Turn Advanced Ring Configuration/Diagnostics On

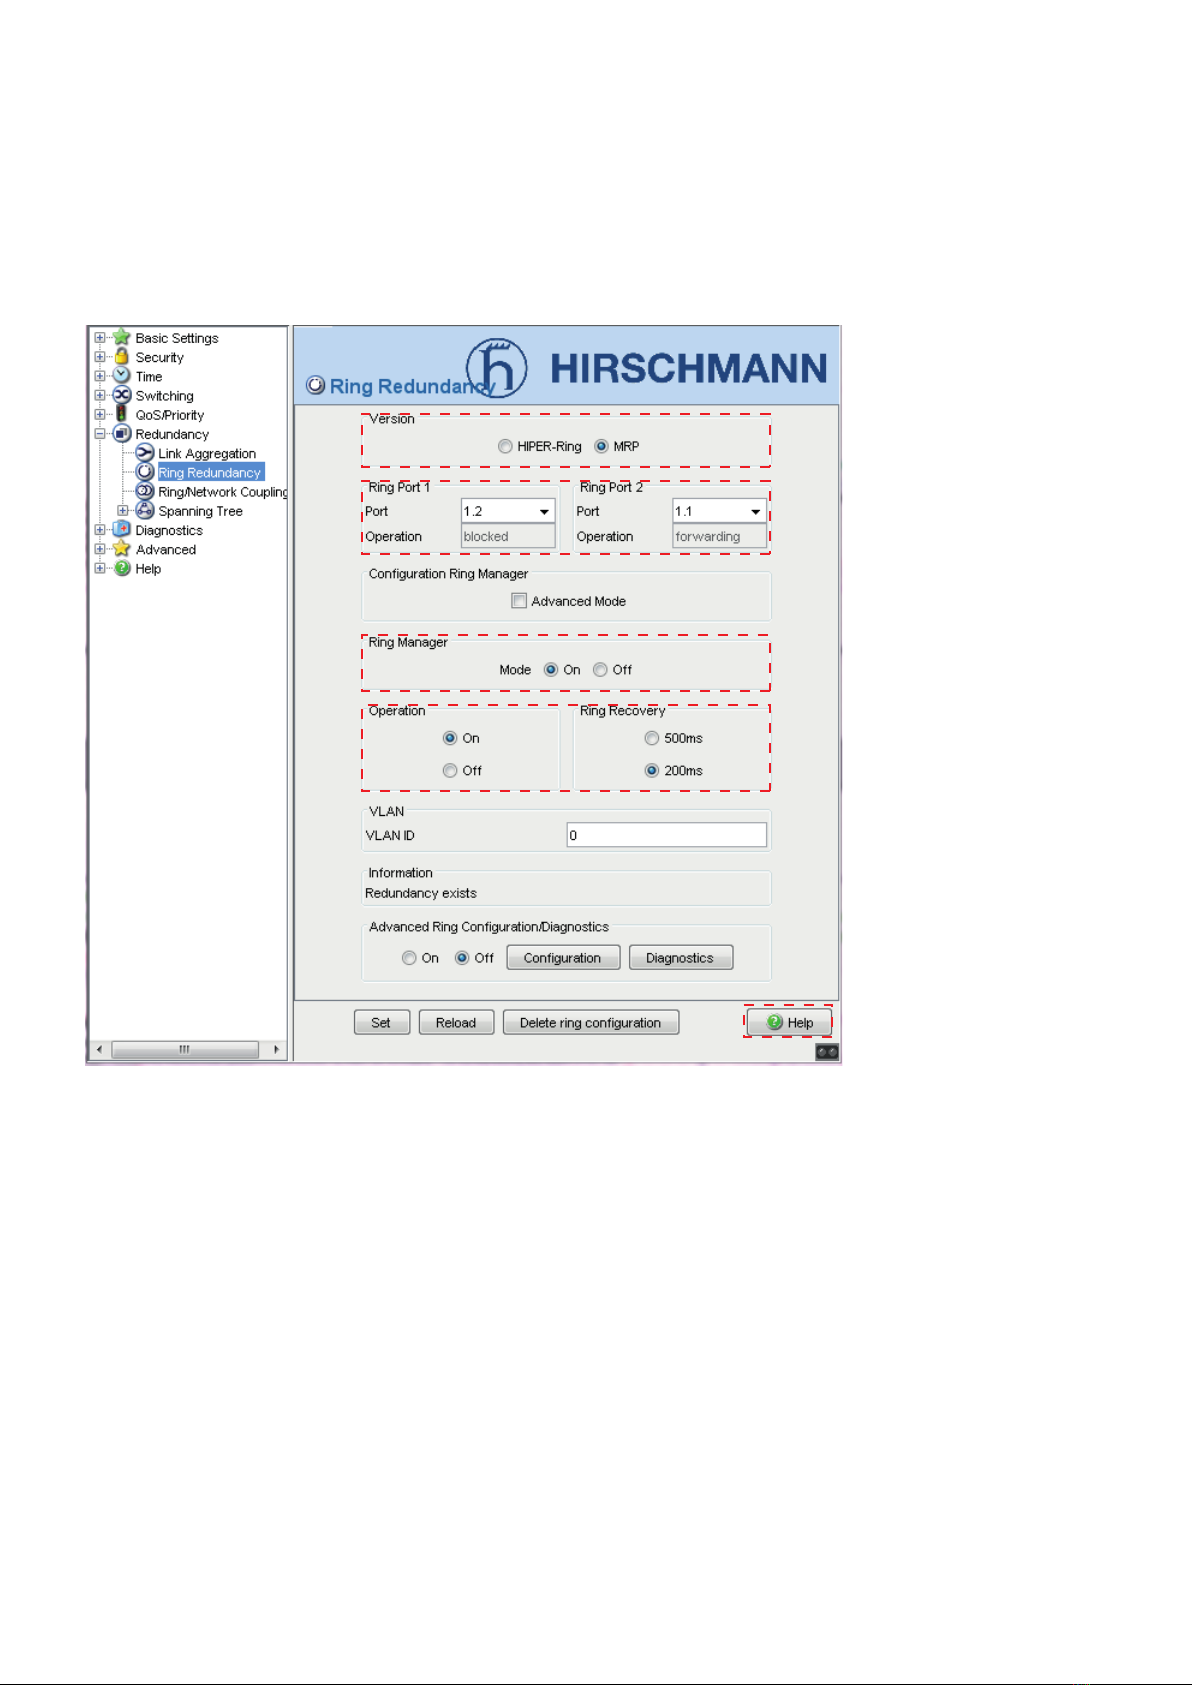pyautogui.click(x=409, y=958)
